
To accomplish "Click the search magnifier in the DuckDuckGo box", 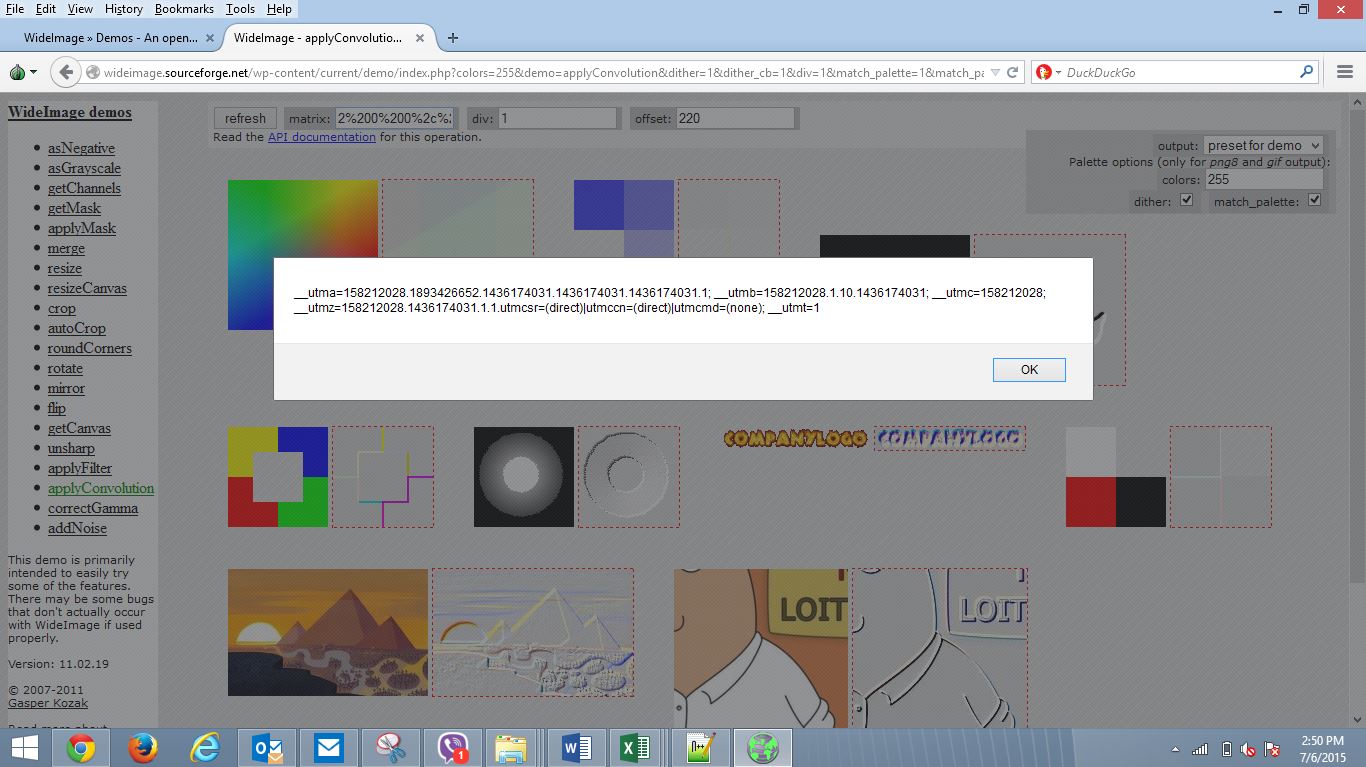I will click(1306, 72).
